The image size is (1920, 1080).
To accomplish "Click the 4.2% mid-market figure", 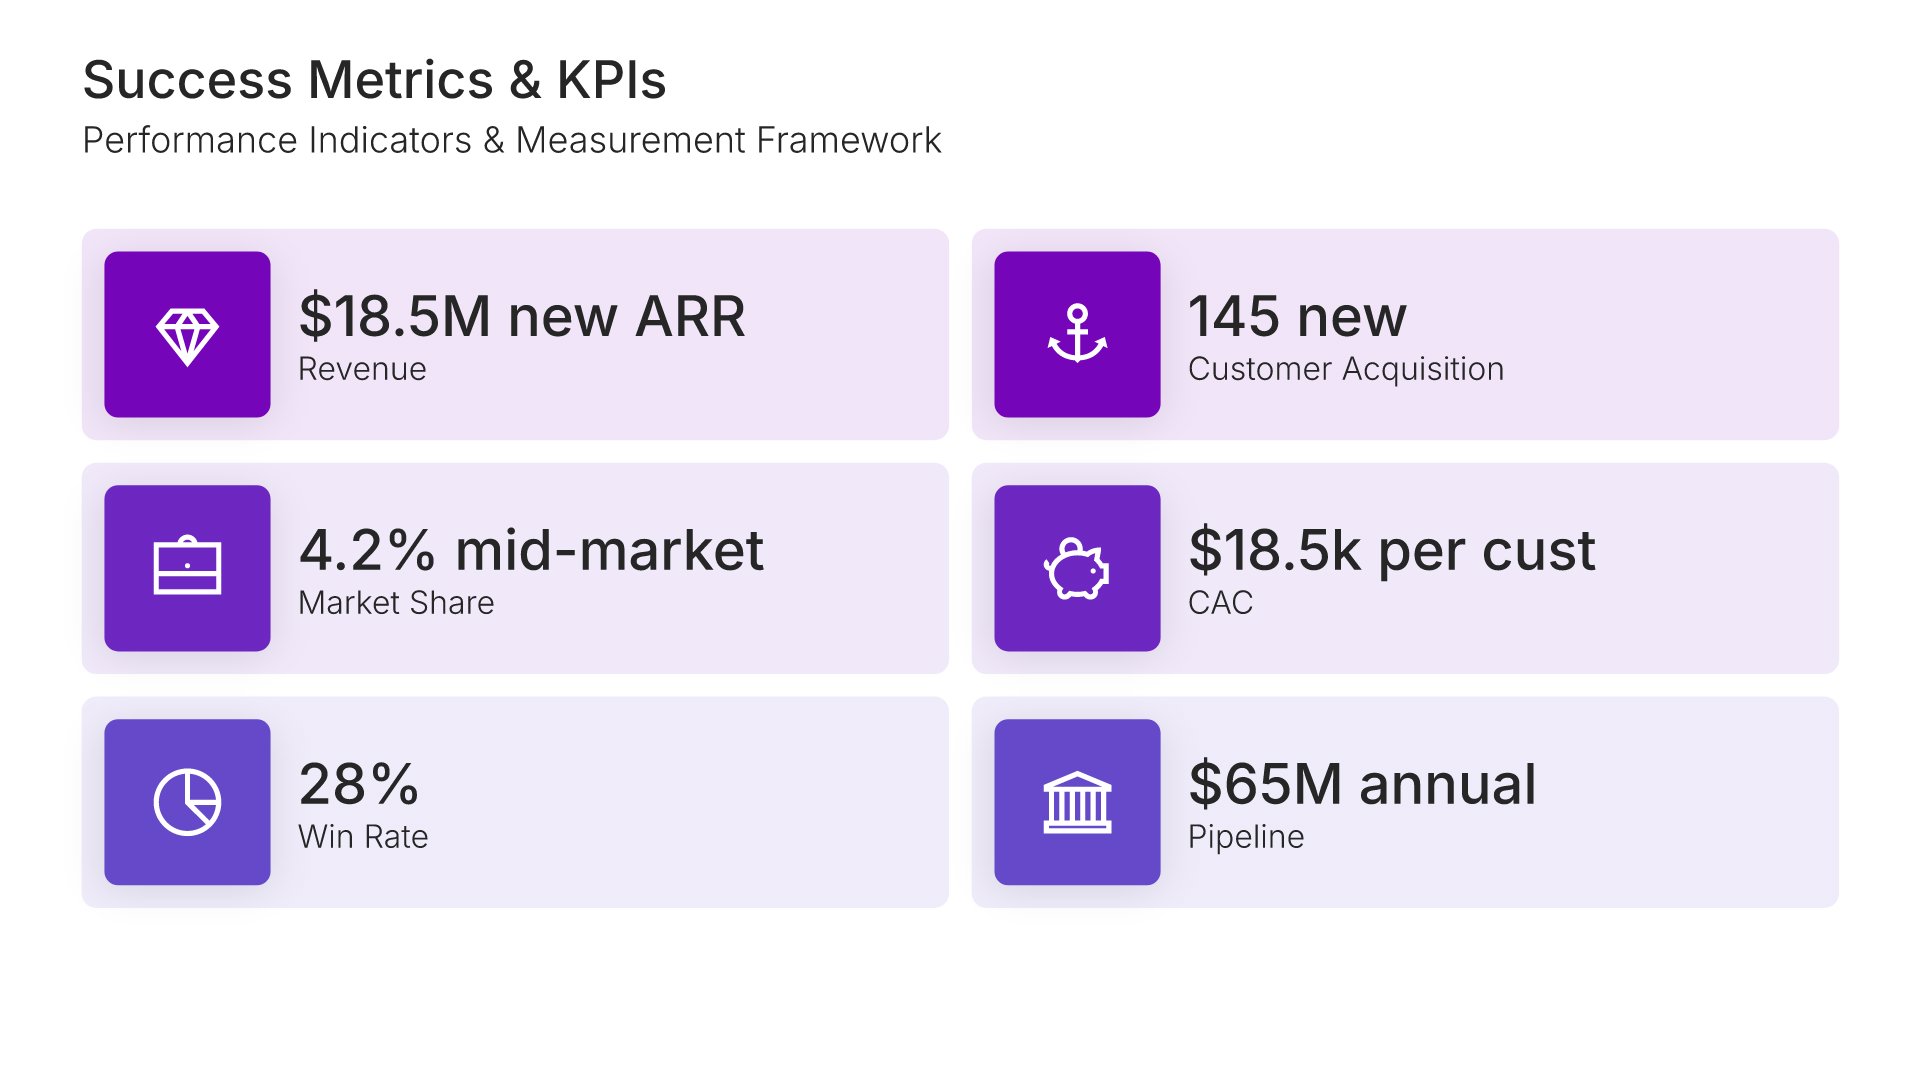I will coord(531,550).
